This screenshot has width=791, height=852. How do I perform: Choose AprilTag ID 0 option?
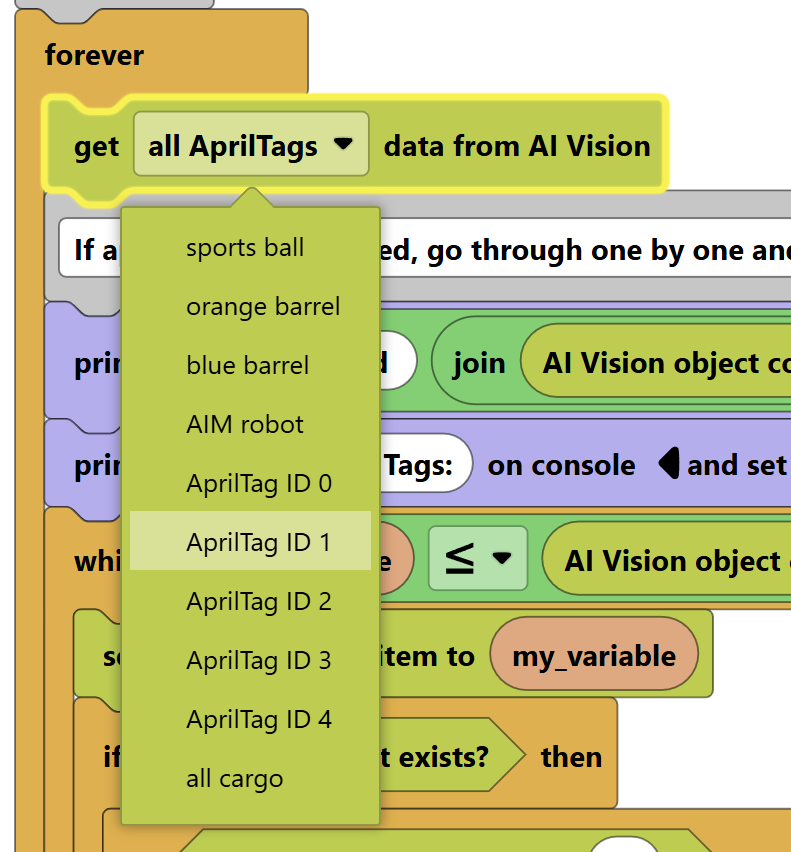pos(258,484)
